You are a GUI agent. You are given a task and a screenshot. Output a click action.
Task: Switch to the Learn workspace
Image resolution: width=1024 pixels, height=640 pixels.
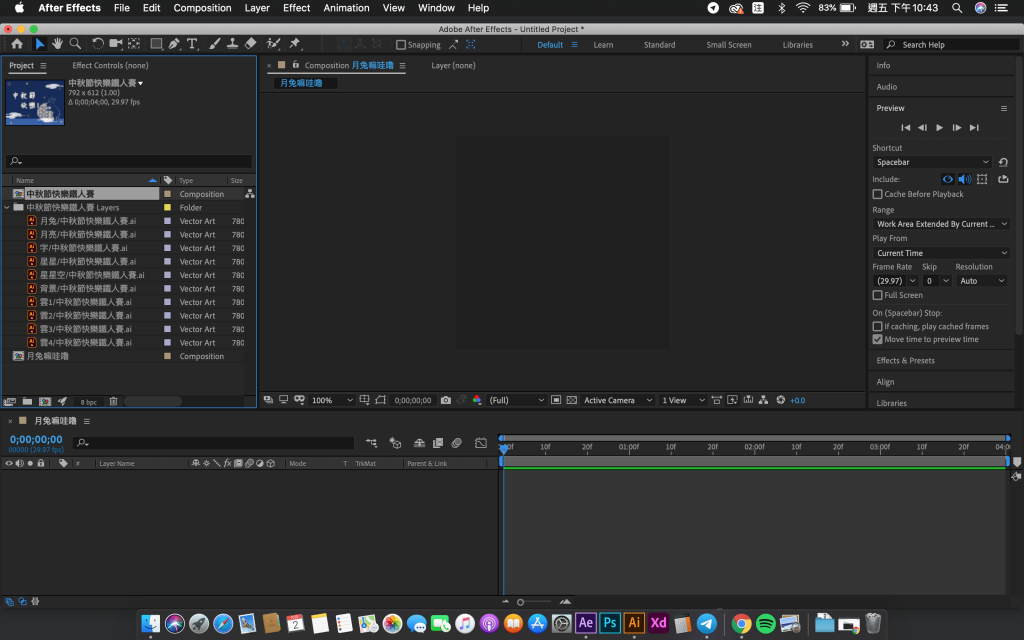(x=603, y=45)
